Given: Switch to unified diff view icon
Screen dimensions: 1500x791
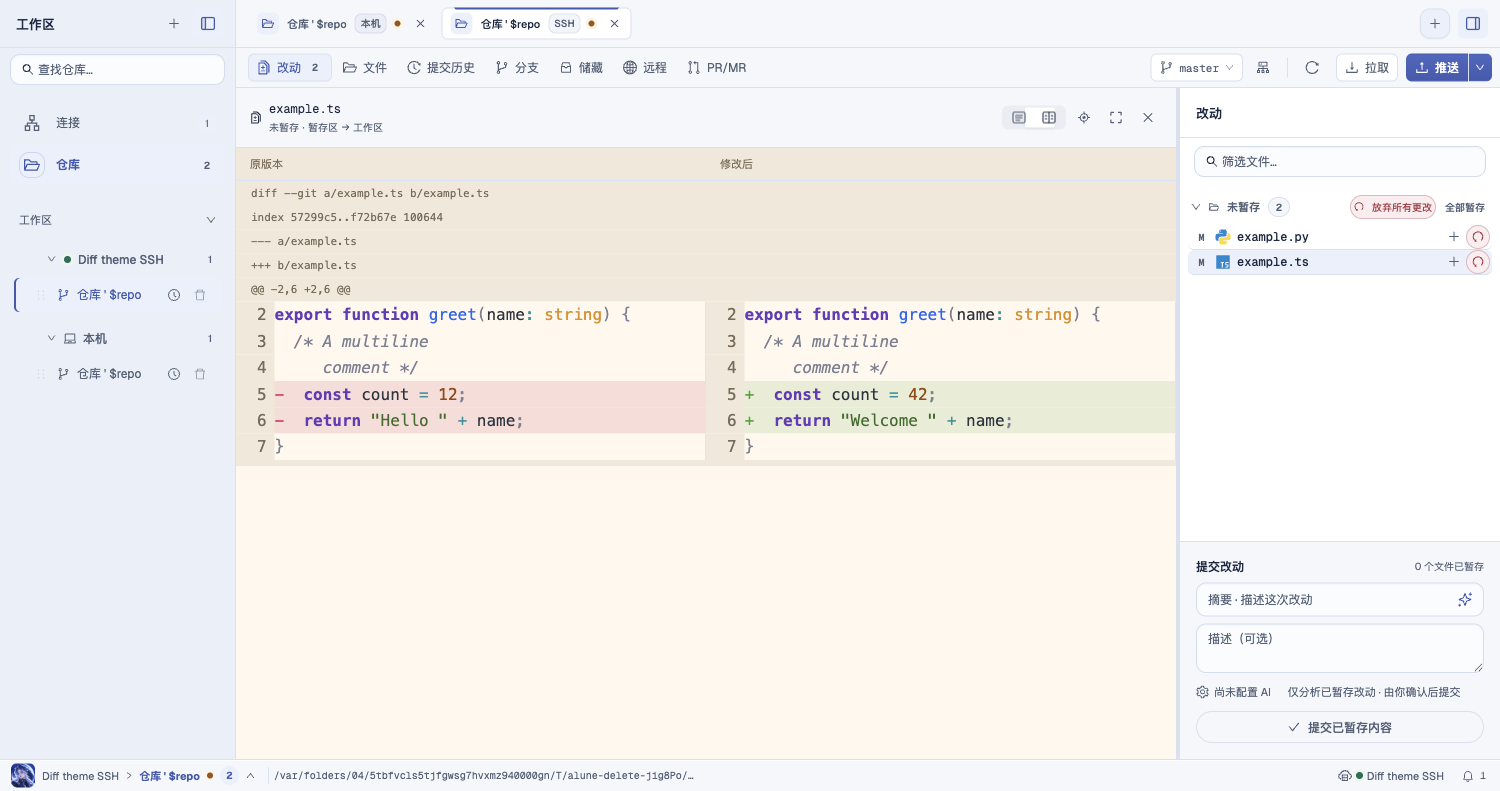Looking at the screenshot, I should [1019, 118].
